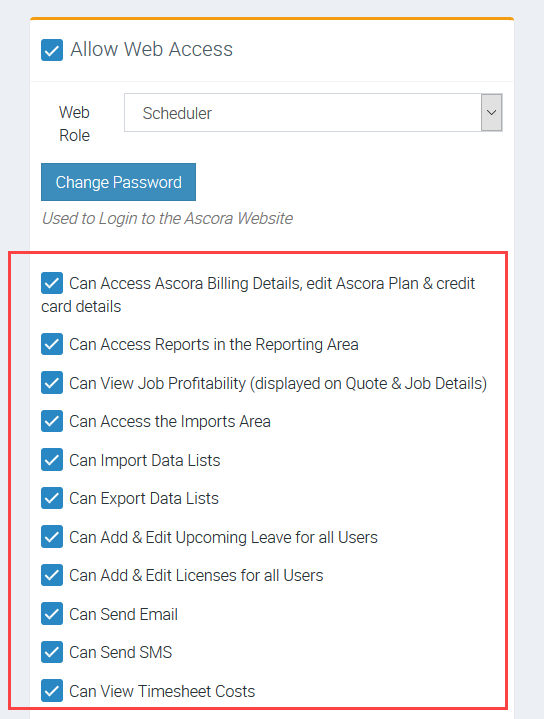Toggle Can Access Ascora Billing Details checkbox
The image size is (544, 719).
click(x=52, y=283)
